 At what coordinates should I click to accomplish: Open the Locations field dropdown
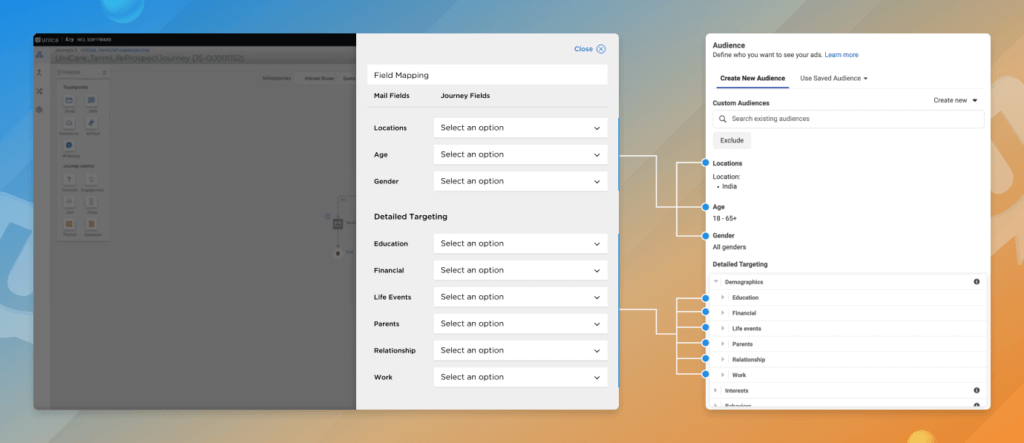click(x=520, y=128)
